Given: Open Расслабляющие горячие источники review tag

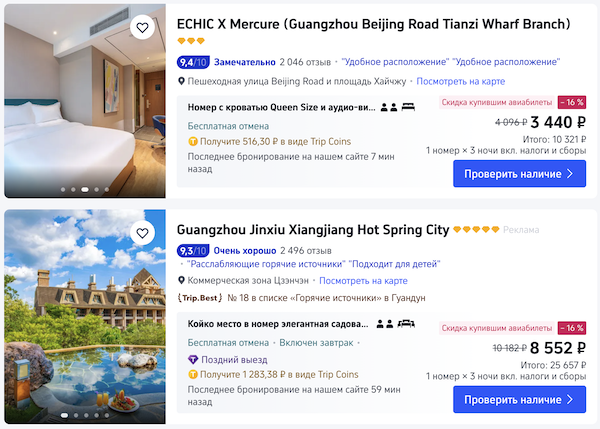Looking at the screenshot, I should tap(266, 264).
